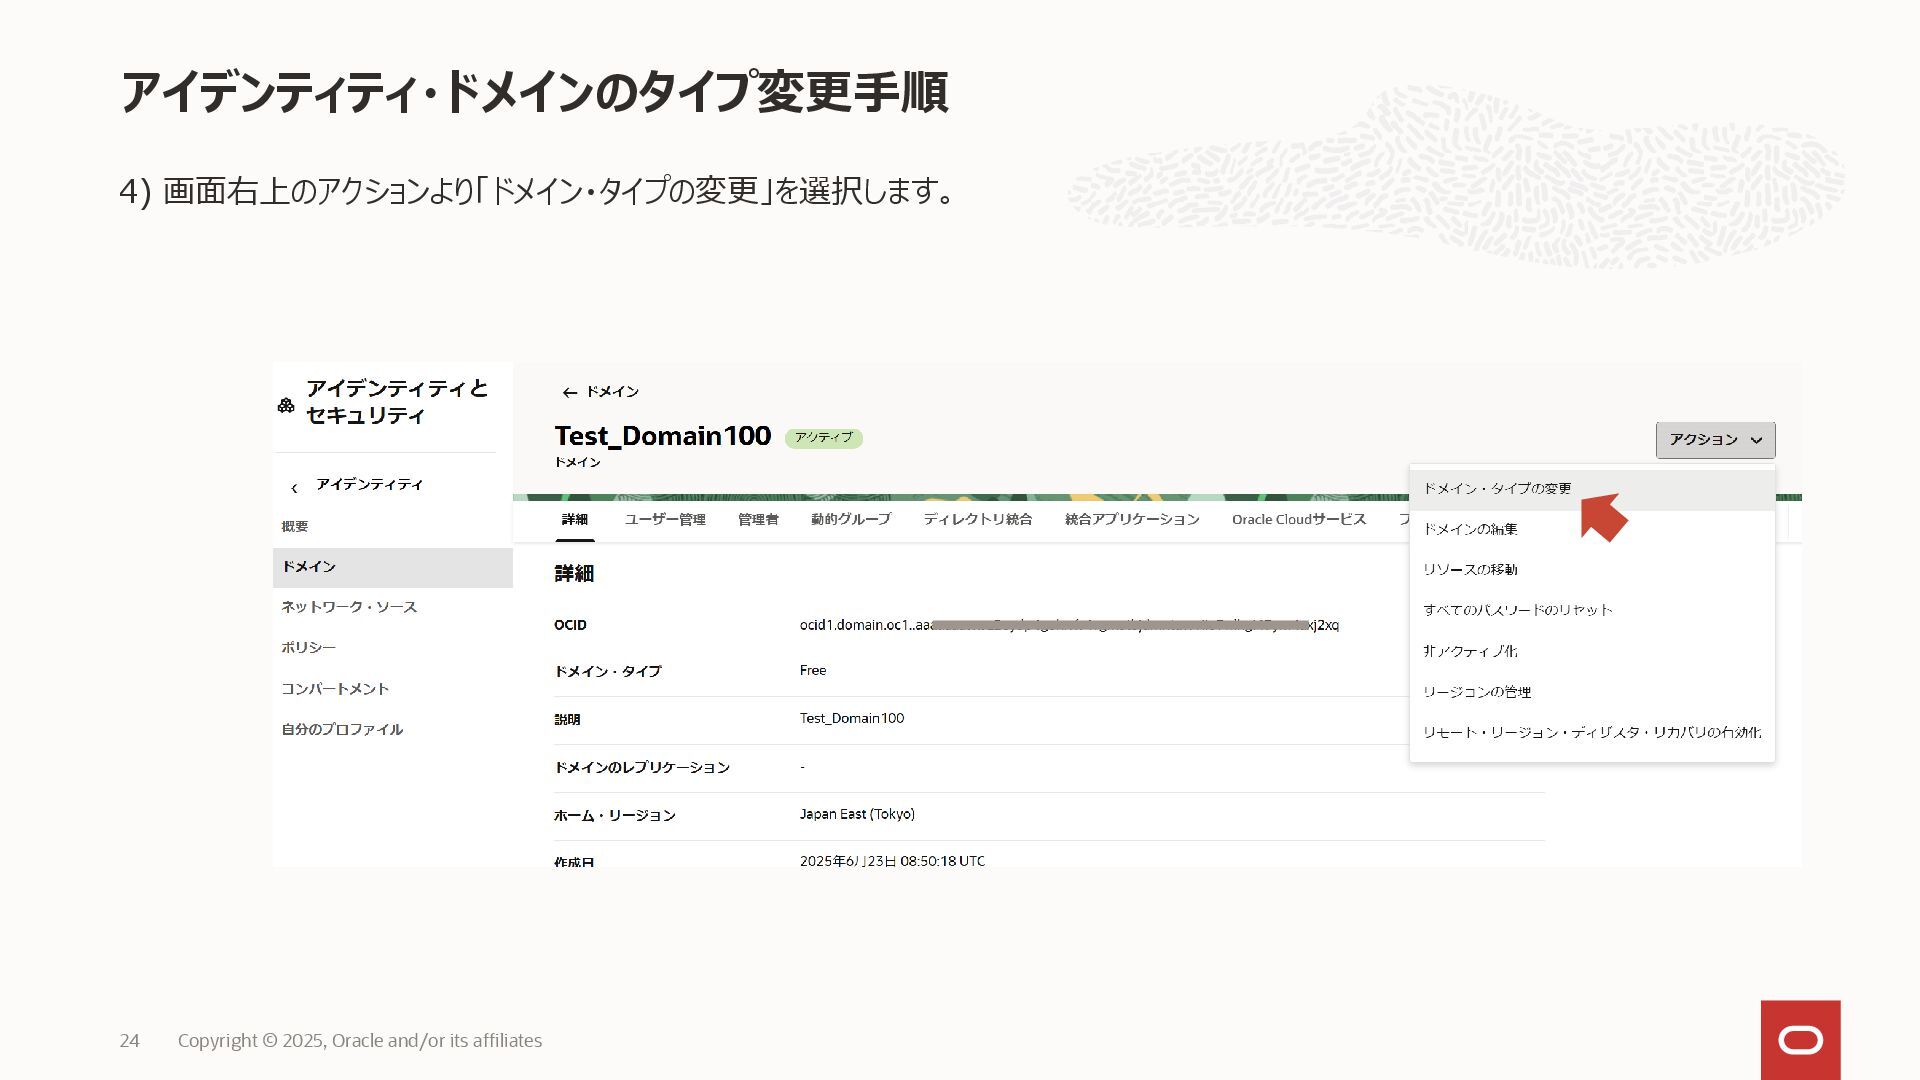Click the OCID value text
The width and height of the screenshot is (1920, 1080).
pyautogui.click(x=1069, y=625)
